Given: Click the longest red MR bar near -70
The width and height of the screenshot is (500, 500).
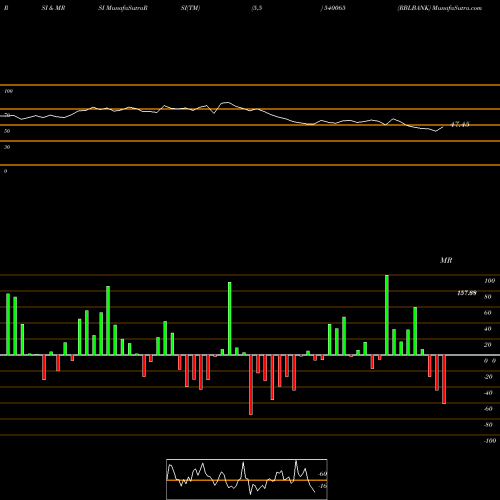Looking at the screenshot, I should pos(251,385).
